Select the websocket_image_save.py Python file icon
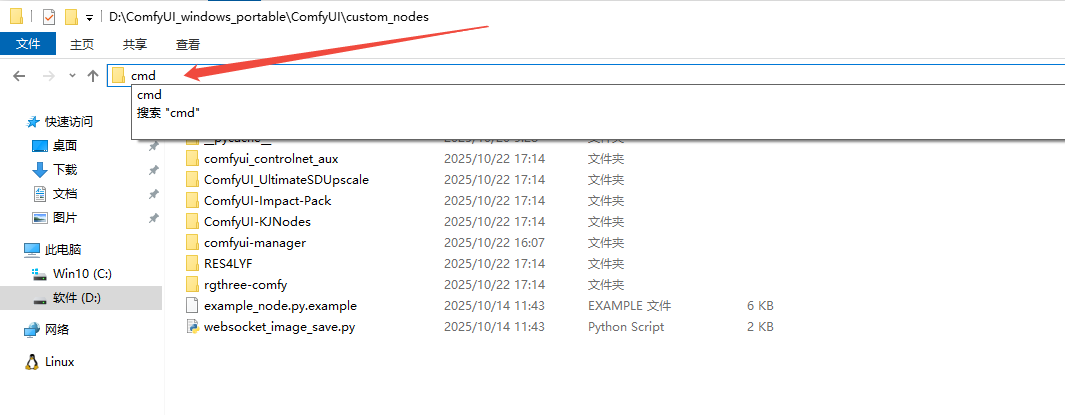1065x415 pixels. [193, 327]
